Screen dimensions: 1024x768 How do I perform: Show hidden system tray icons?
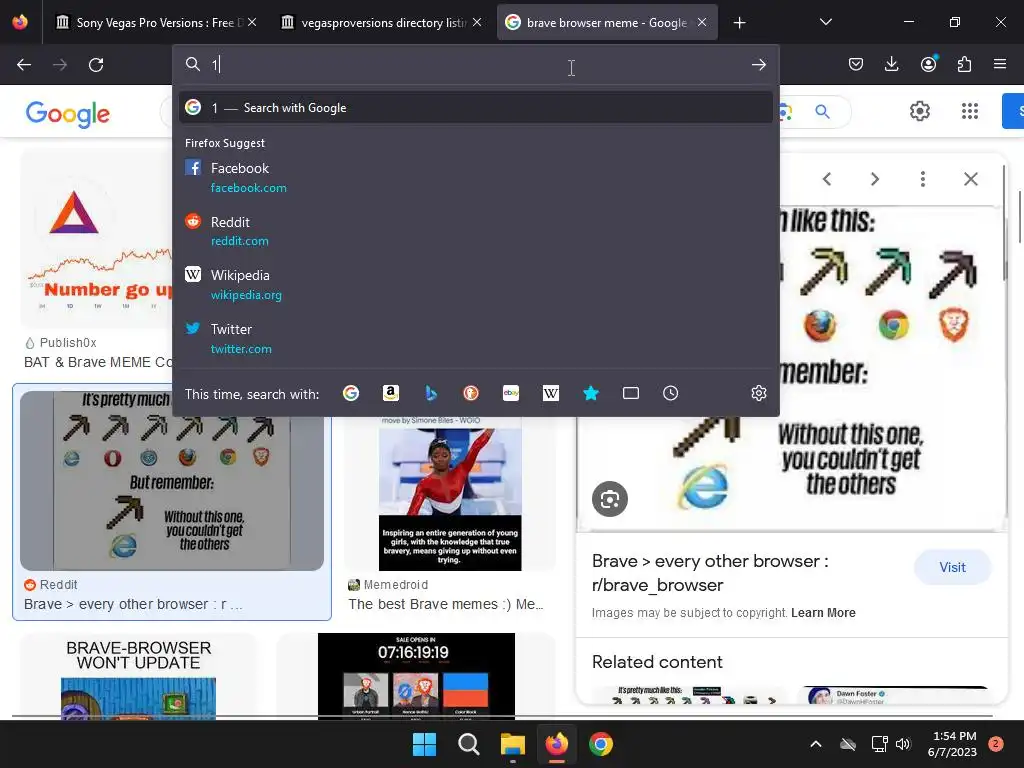point(815,744)
